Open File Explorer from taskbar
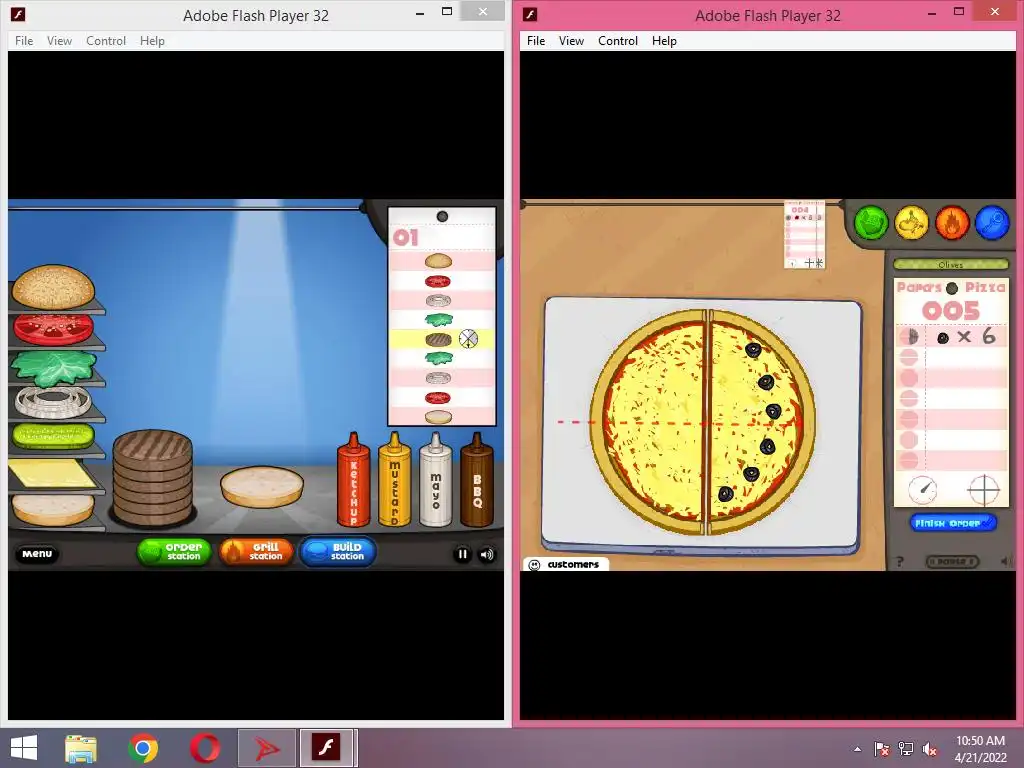The height and width of the screenshot is (768, 1024). [x=81, y=748]
